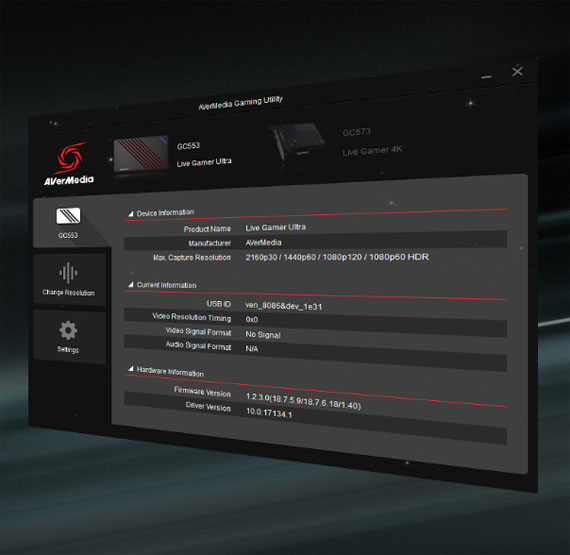Collapse the Hardware Information section
570x555 pixels.
click(131, 369)
